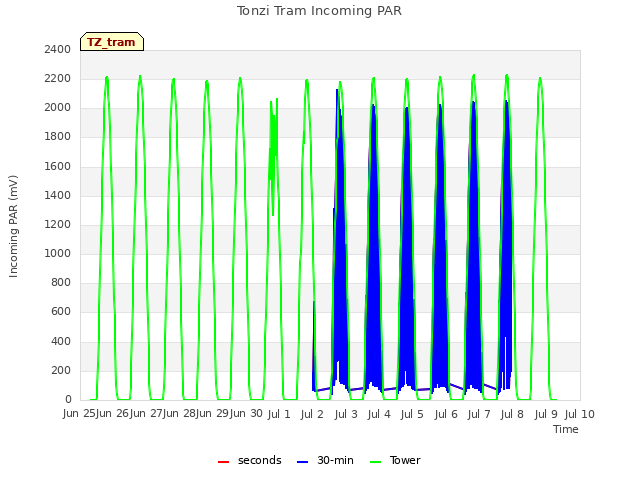Click the x-axis label Time
This screenshot has width=640, height=480.
[565, 429]
